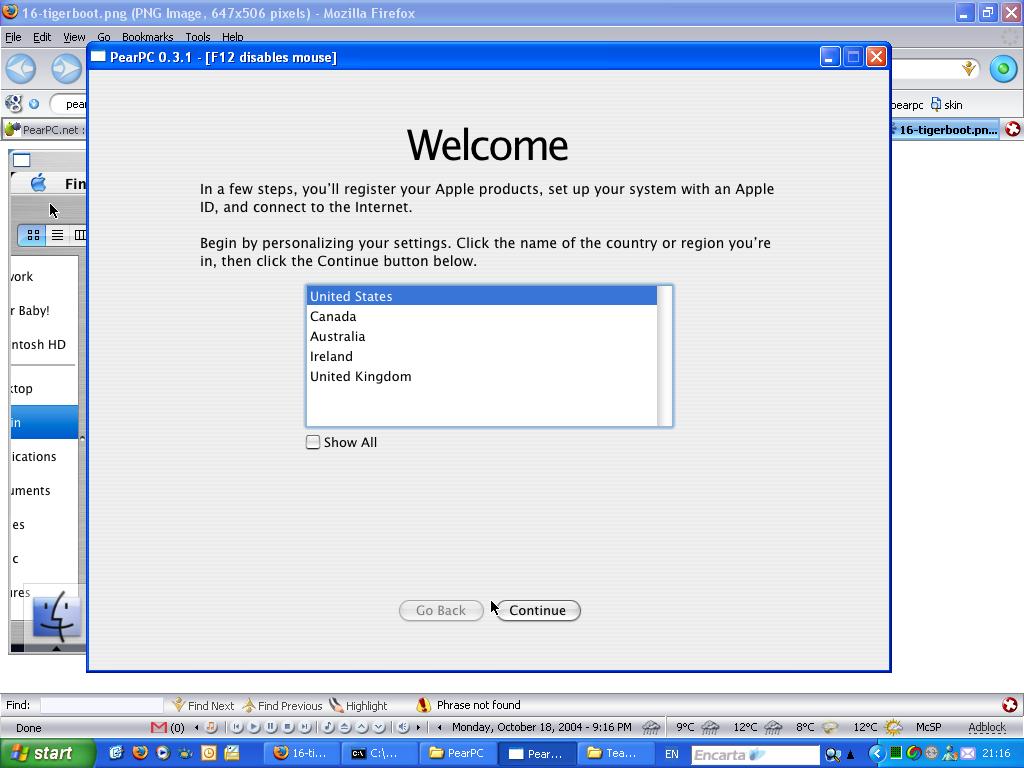The width and height of the screenshot is (1024, 768).
Task: Switch to Tea... folder taskbar button
Action: 615,753
